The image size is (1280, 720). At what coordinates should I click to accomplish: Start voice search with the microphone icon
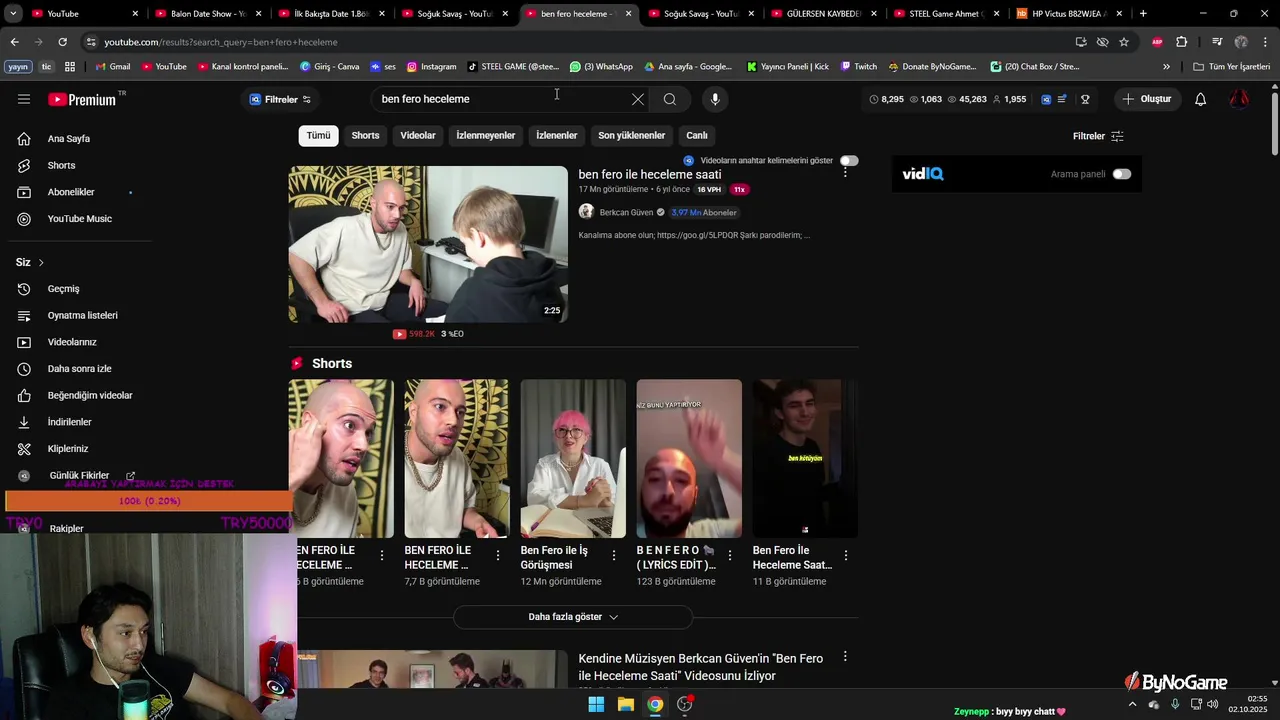(x=714, y=99)
